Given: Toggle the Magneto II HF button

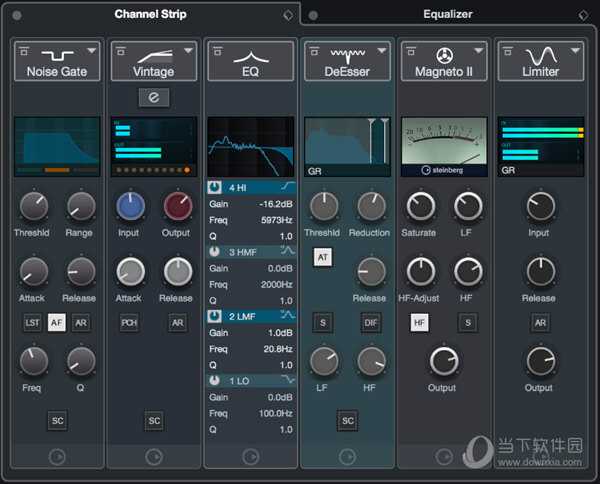Looking at the screenshot, I should click(x=419, y=323).
